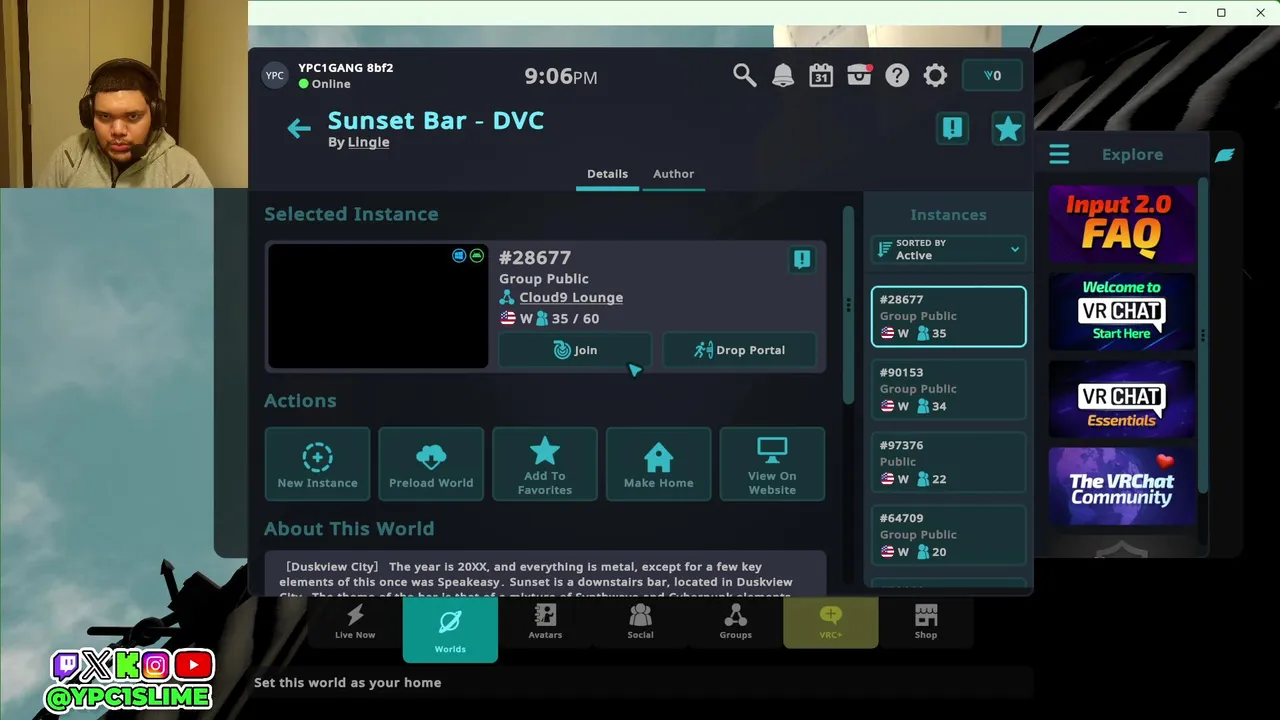Click the Explore panel scrollbar
The image size is (1280, 720).
(x=1203, y=335)
